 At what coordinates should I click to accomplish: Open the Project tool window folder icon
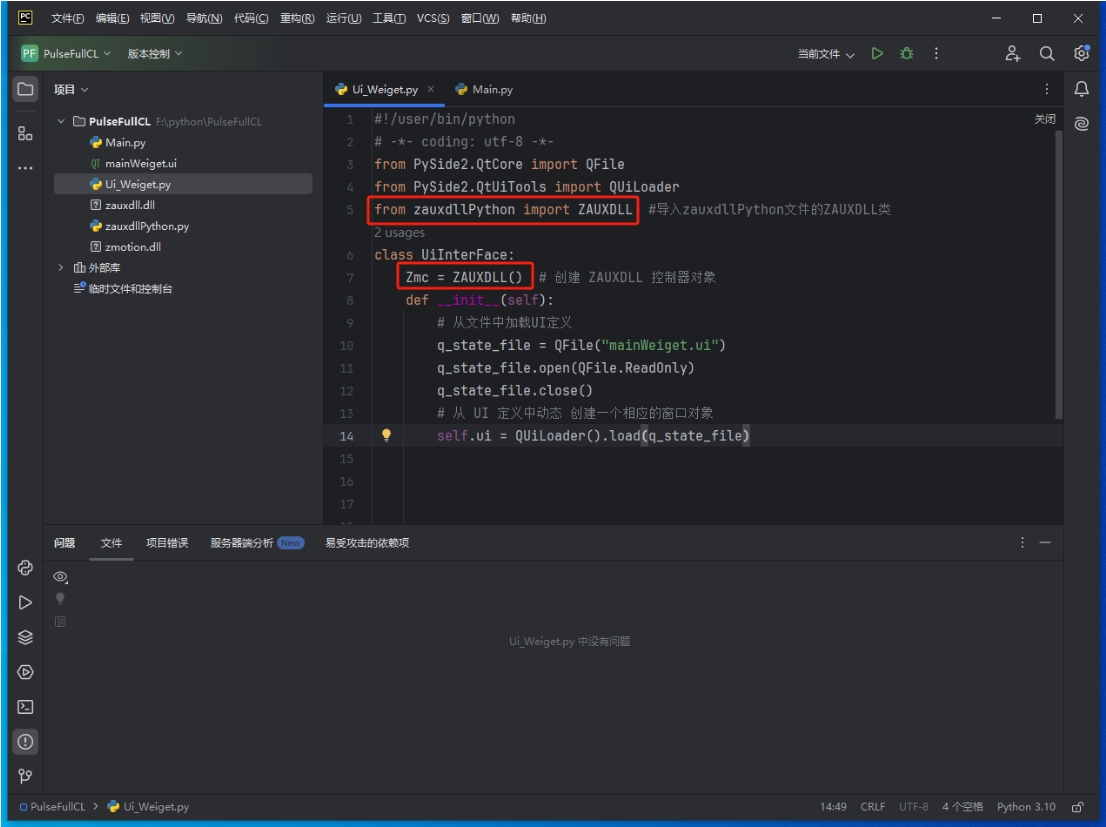pyautogui.click(x=25, y=89)
